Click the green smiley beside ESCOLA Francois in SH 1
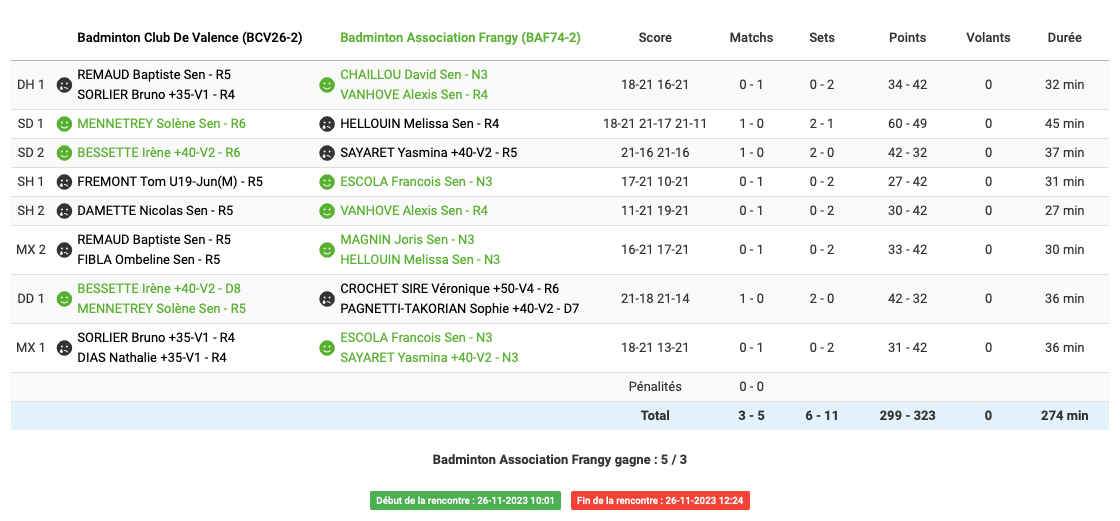 326,182
